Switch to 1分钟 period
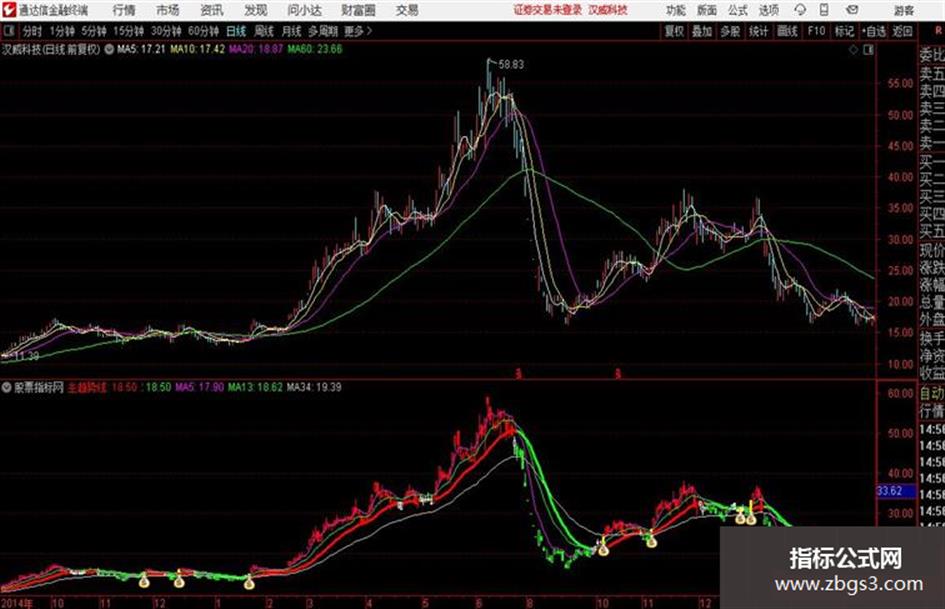Screen dimensions: 945x609 [62, 31]
